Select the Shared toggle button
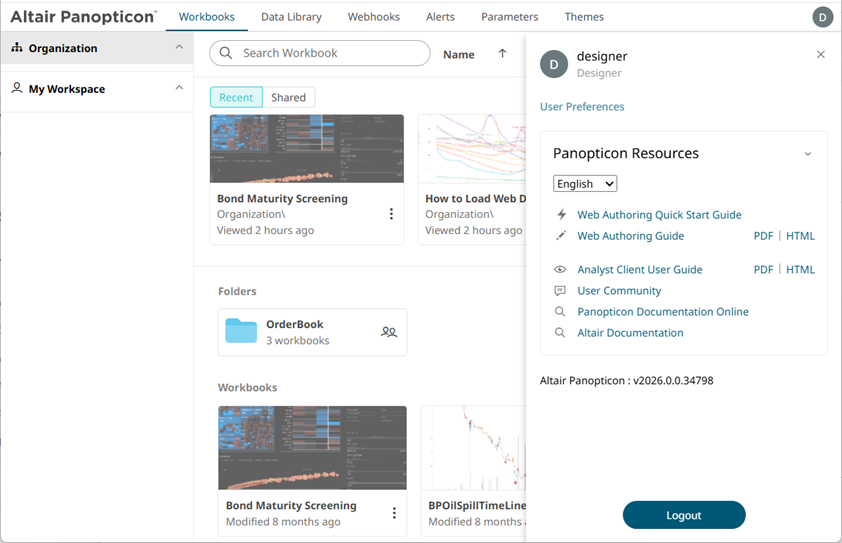 point(288,97)
